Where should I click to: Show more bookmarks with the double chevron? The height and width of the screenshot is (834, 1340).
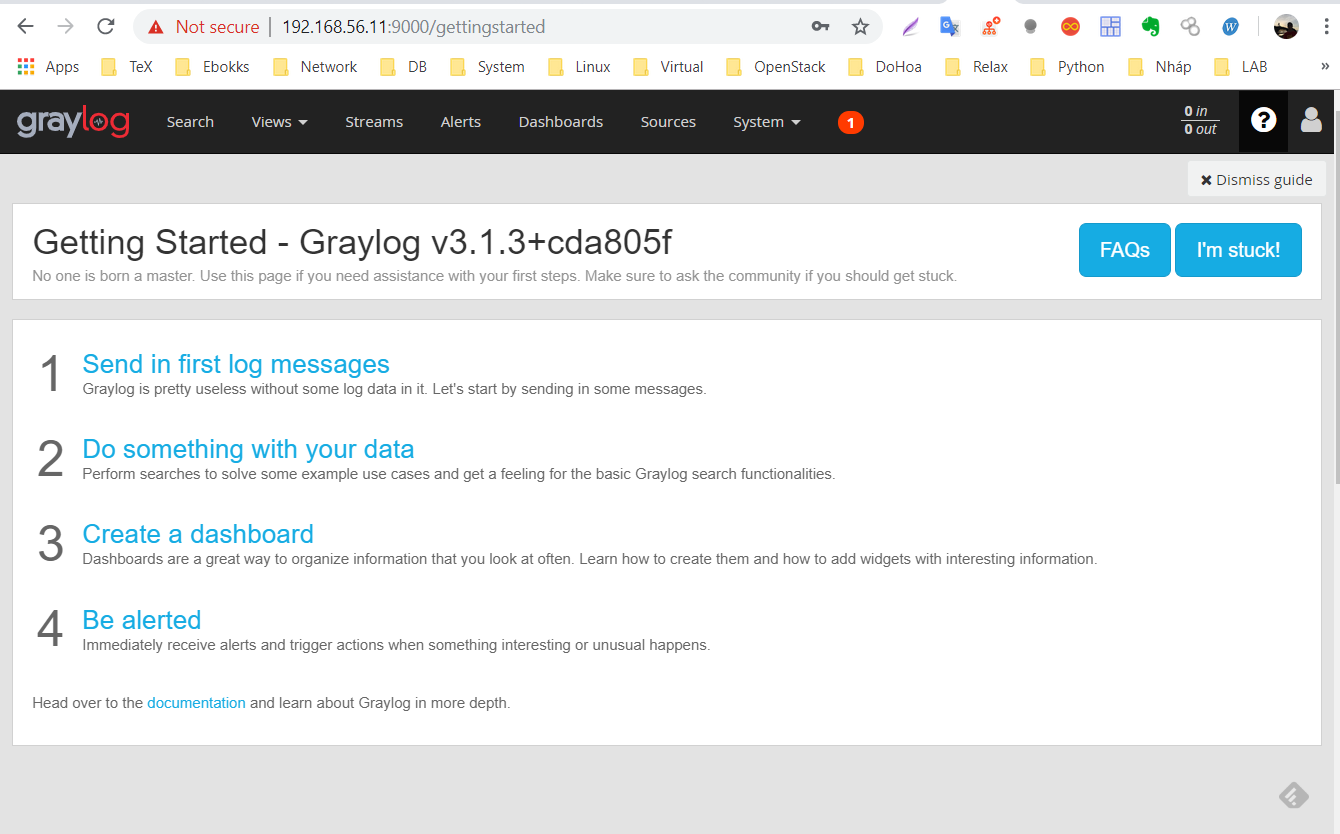1325,67
